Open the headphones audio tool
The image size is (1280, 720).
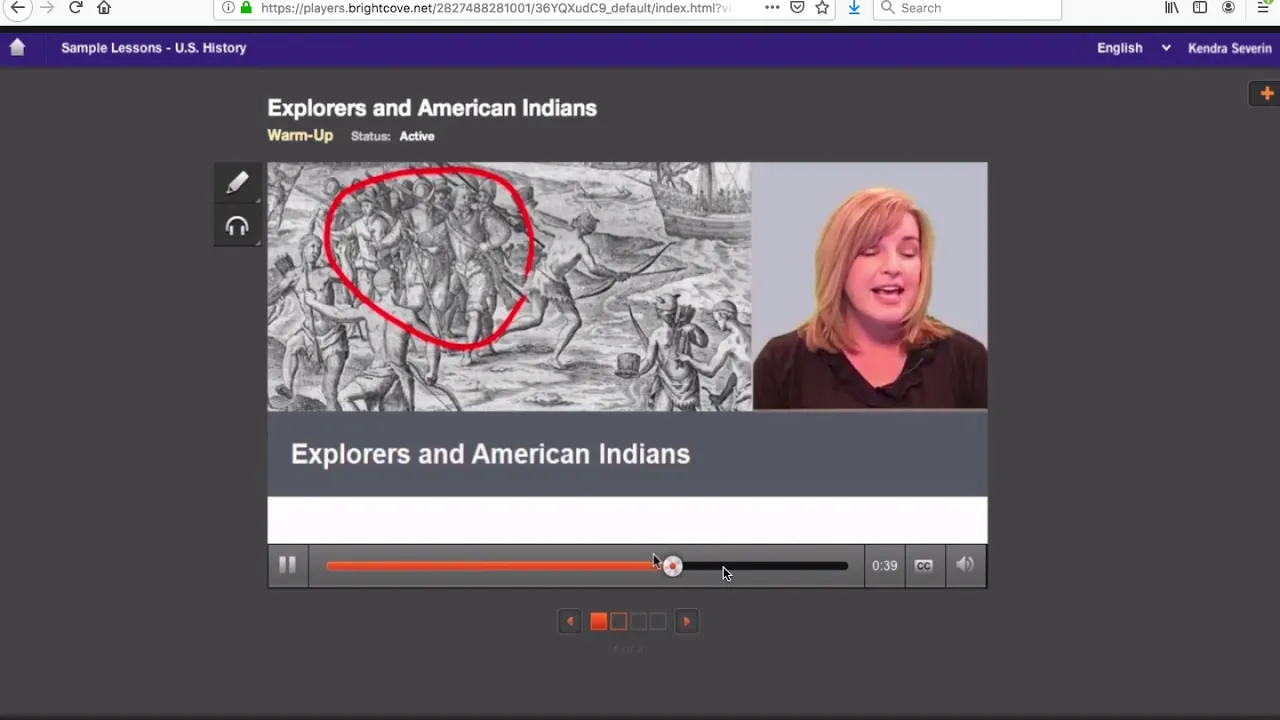[x=237, y=227]
